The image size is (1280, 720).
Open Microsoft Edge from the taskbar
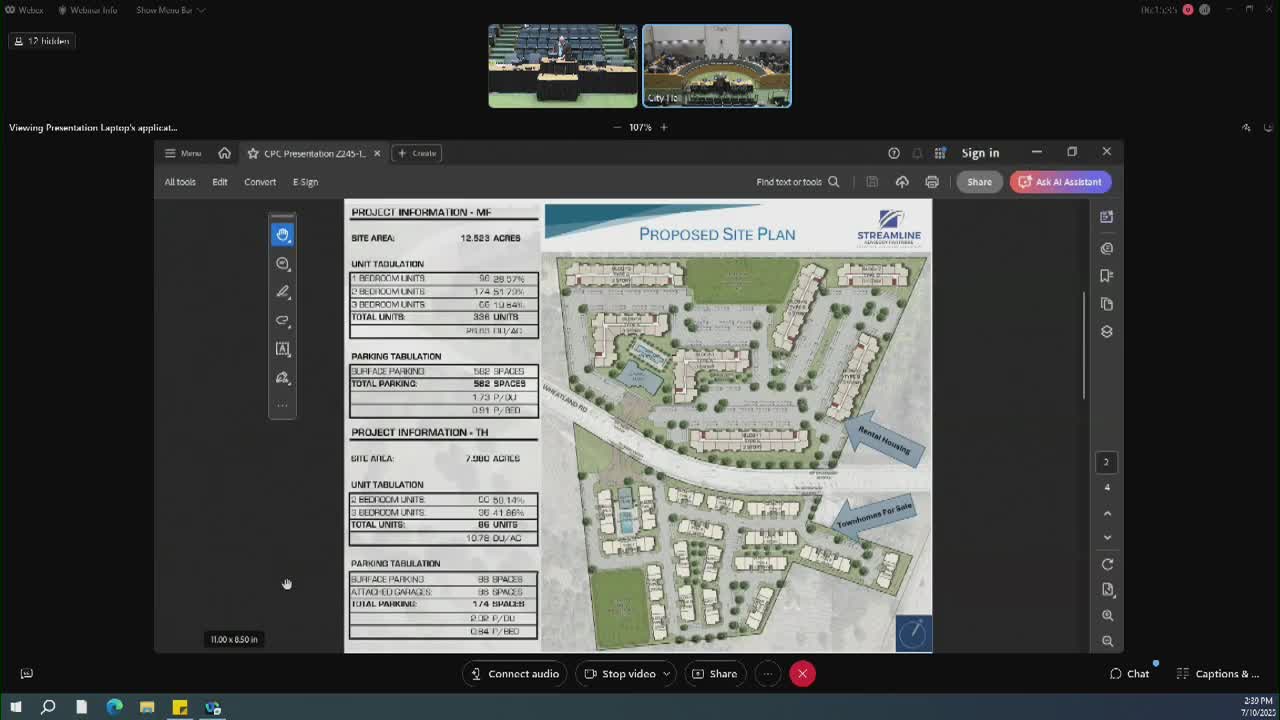click(x=114, y=707)
